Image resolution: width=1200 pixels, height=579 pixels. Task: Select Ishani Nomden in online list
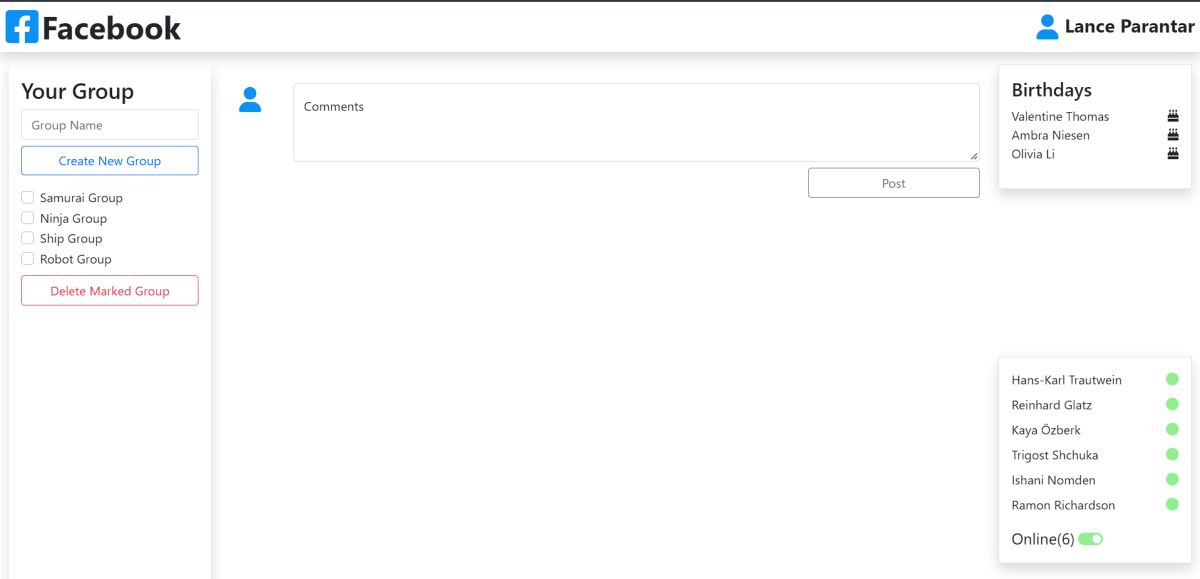tap(1053, 480)
